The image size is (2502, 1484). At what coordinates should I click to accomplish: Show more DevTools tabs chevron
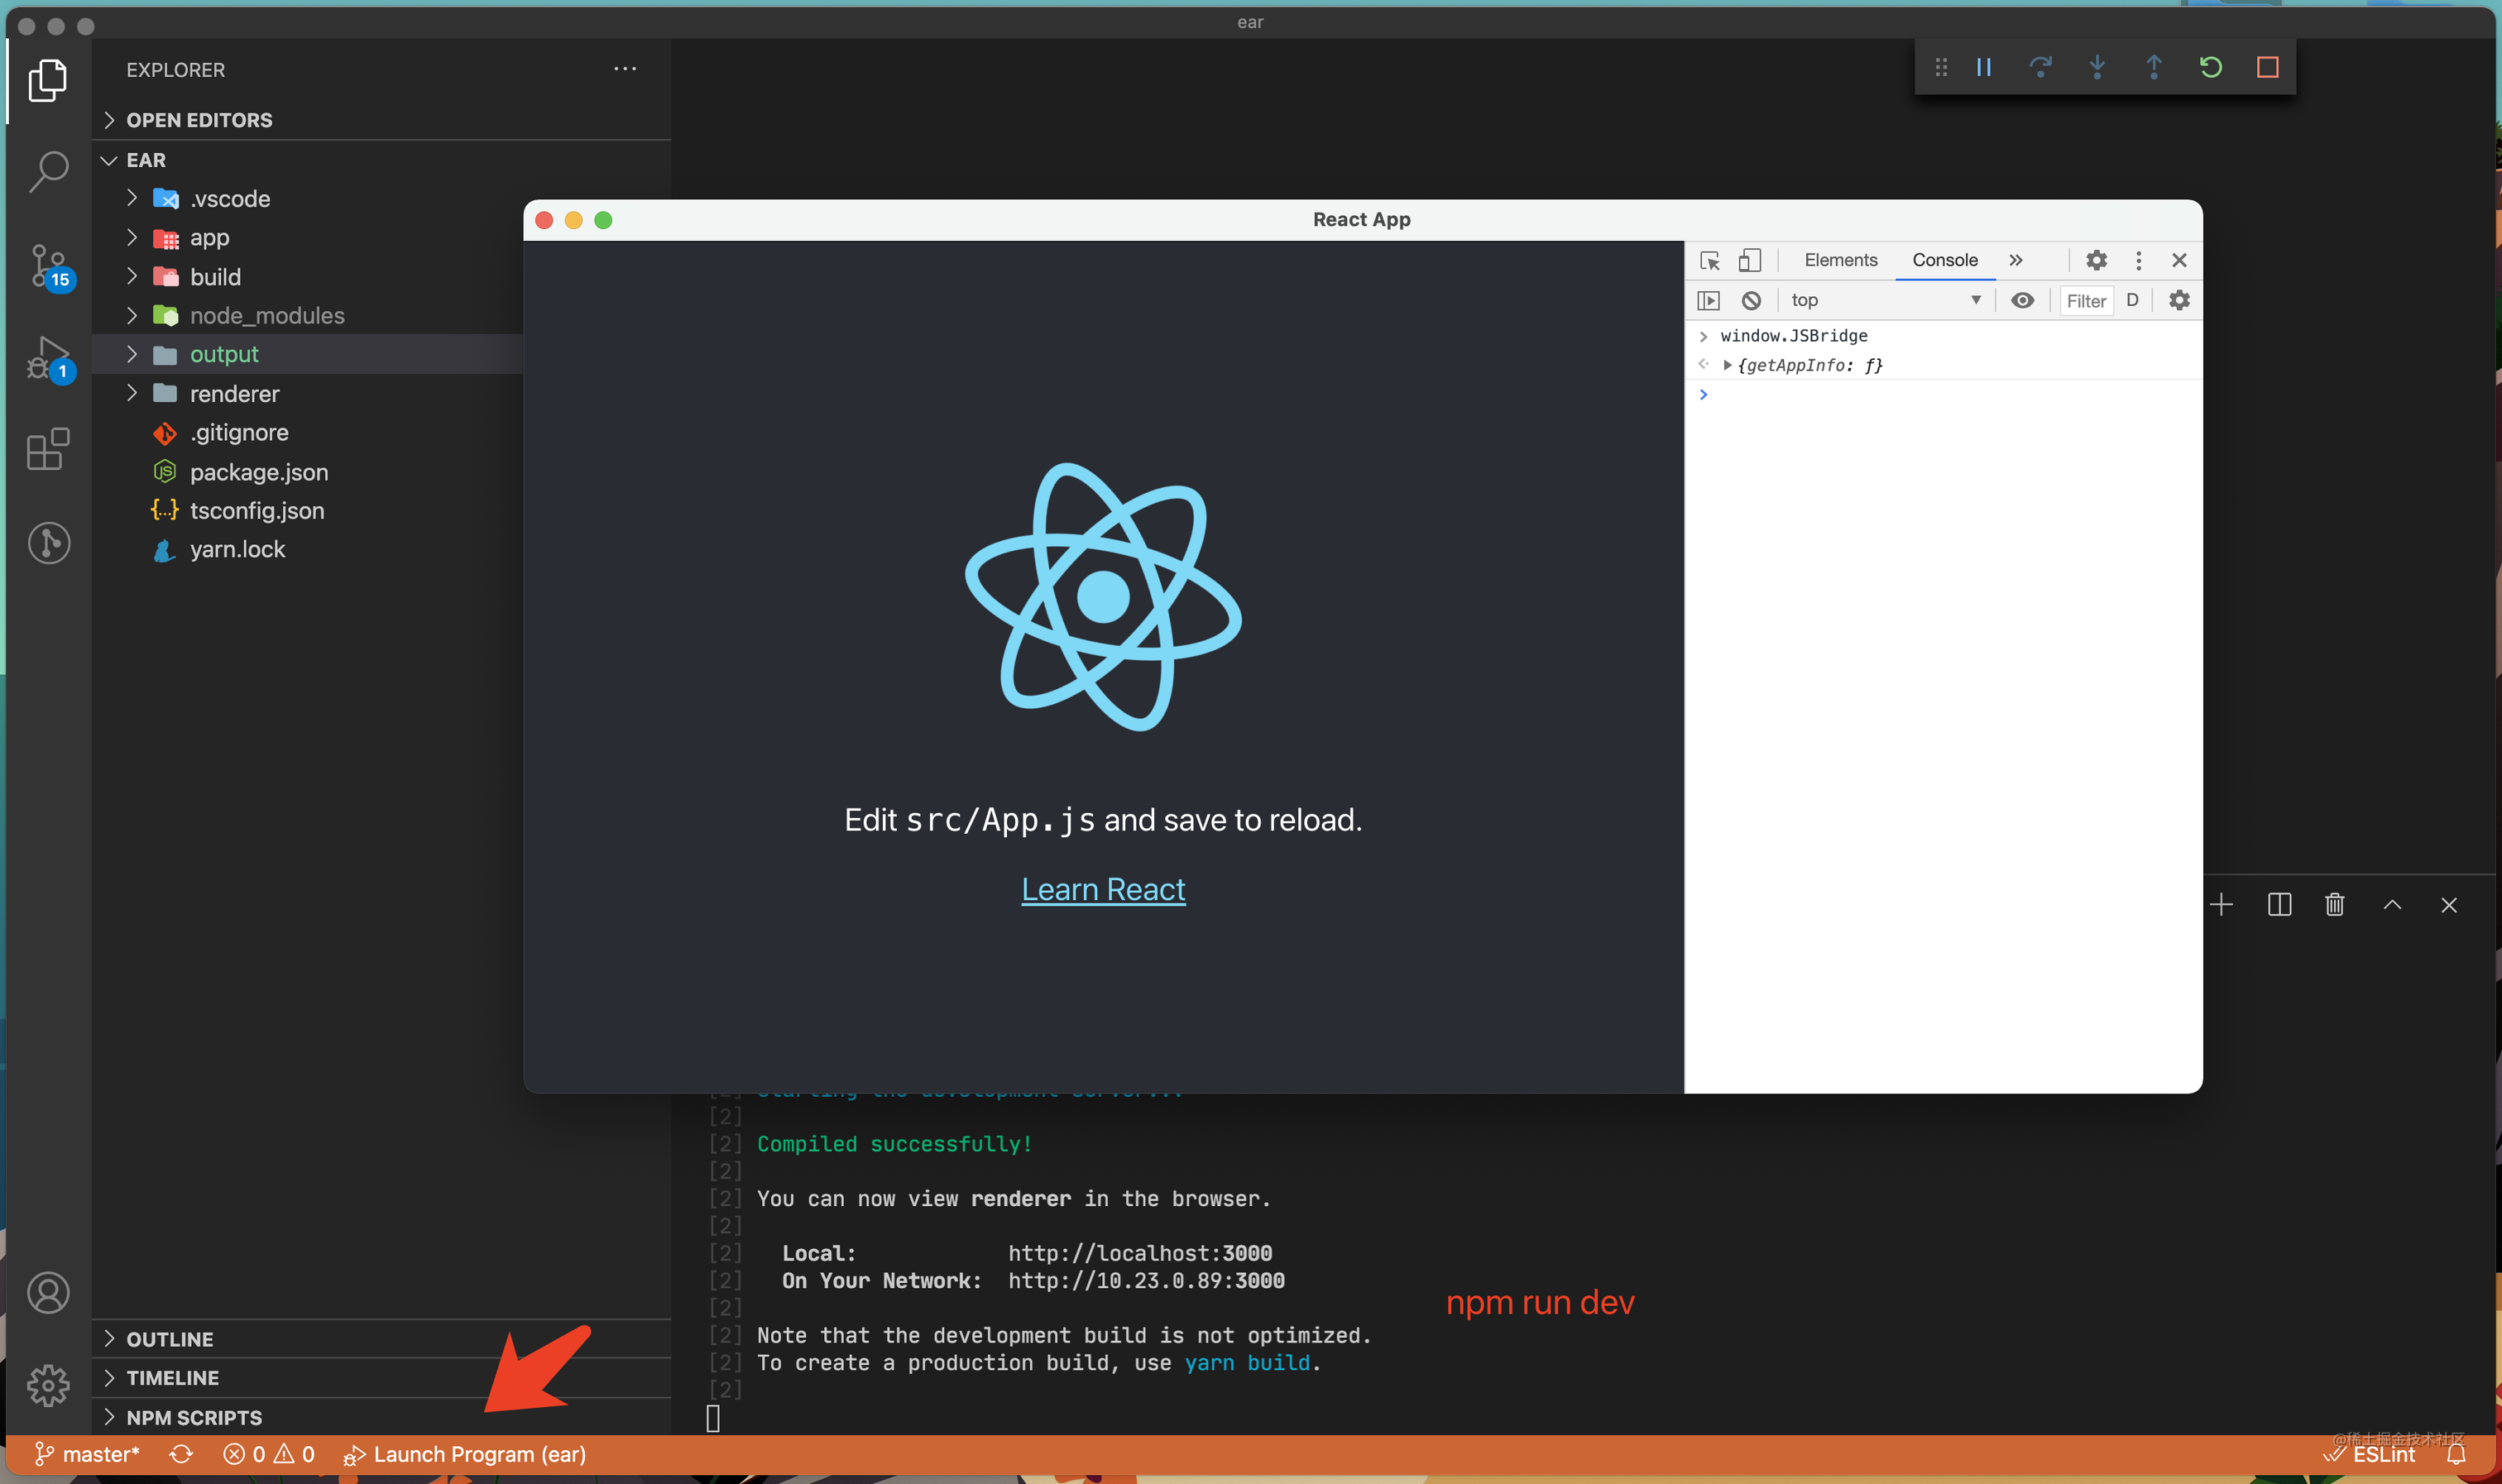[x=2016, y=260]
